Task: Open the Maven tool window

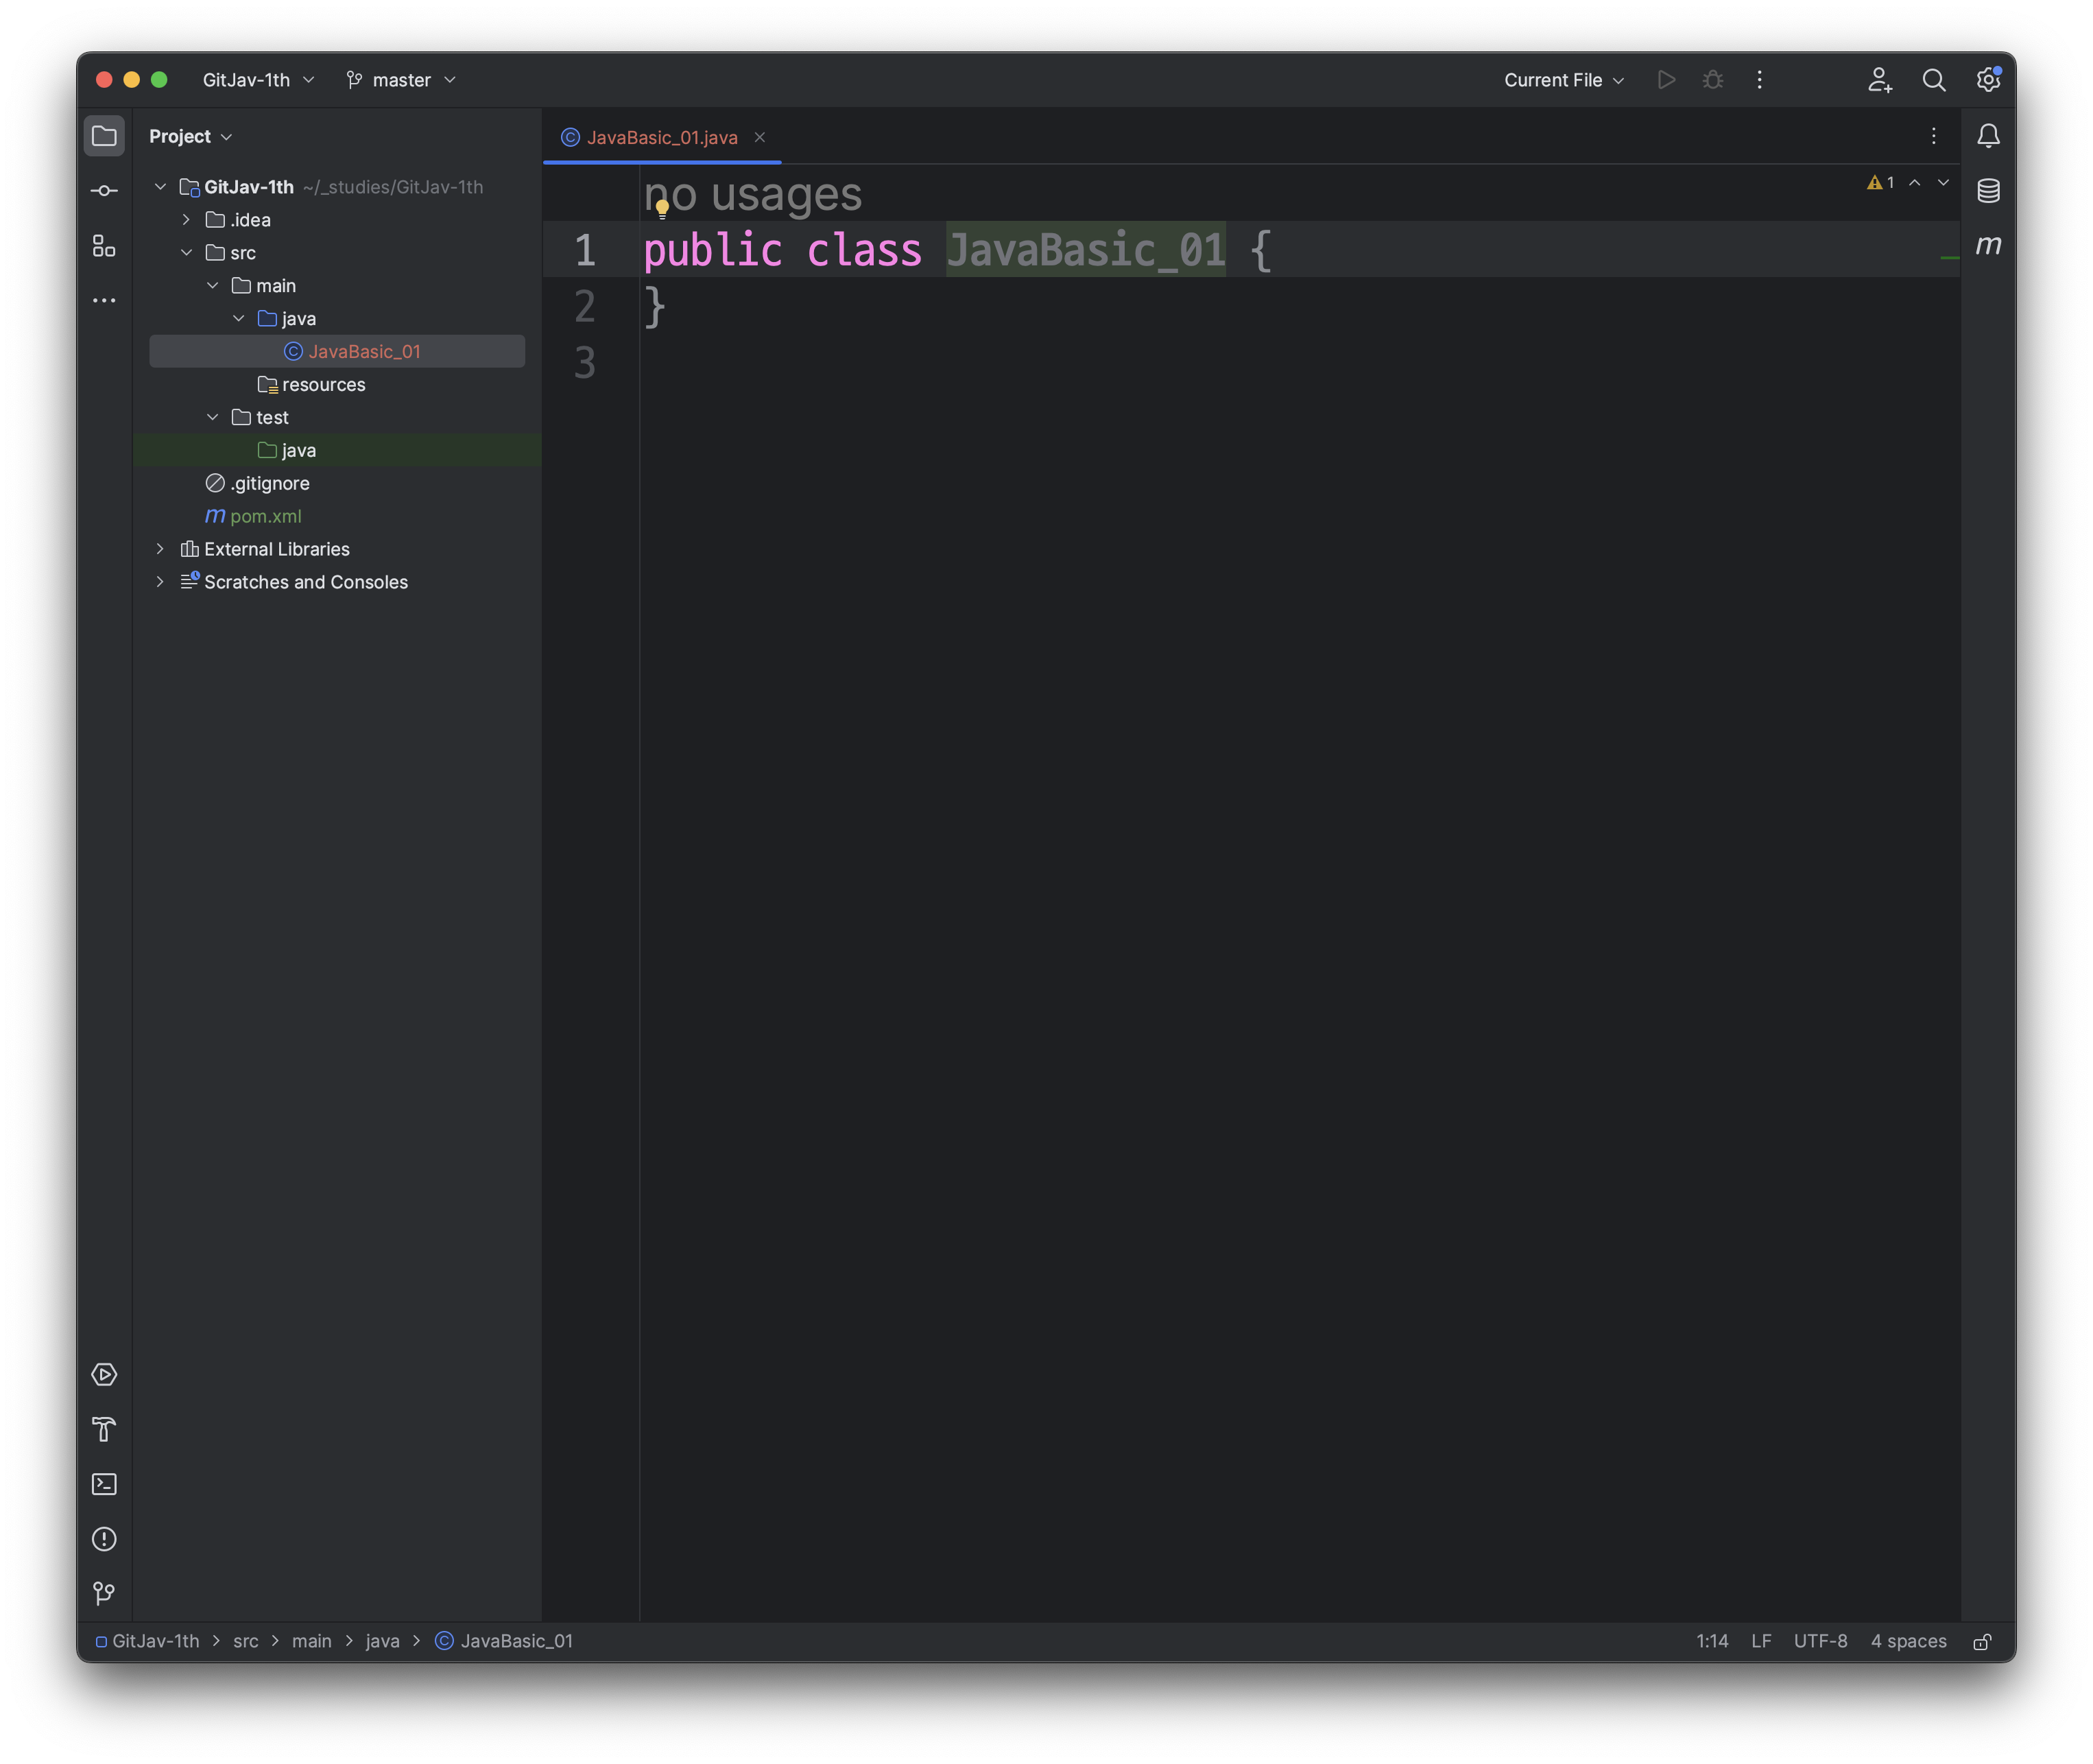Action: 1988,245
